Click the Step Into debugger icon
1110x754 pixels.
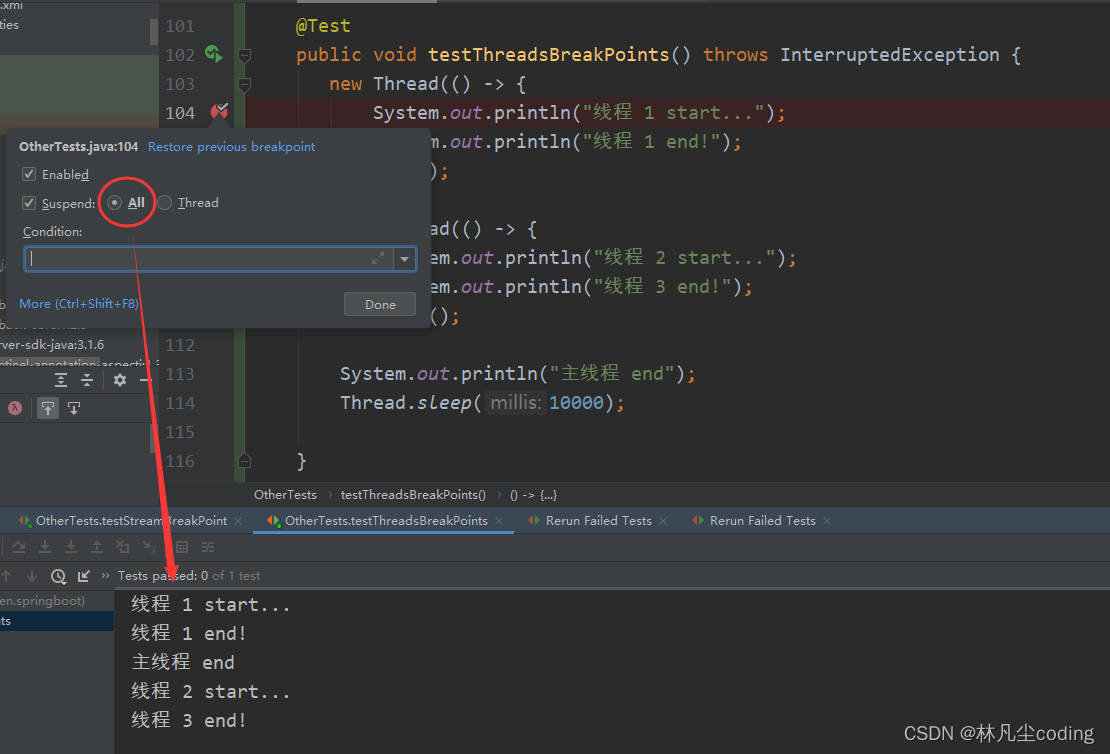(45, 547)
